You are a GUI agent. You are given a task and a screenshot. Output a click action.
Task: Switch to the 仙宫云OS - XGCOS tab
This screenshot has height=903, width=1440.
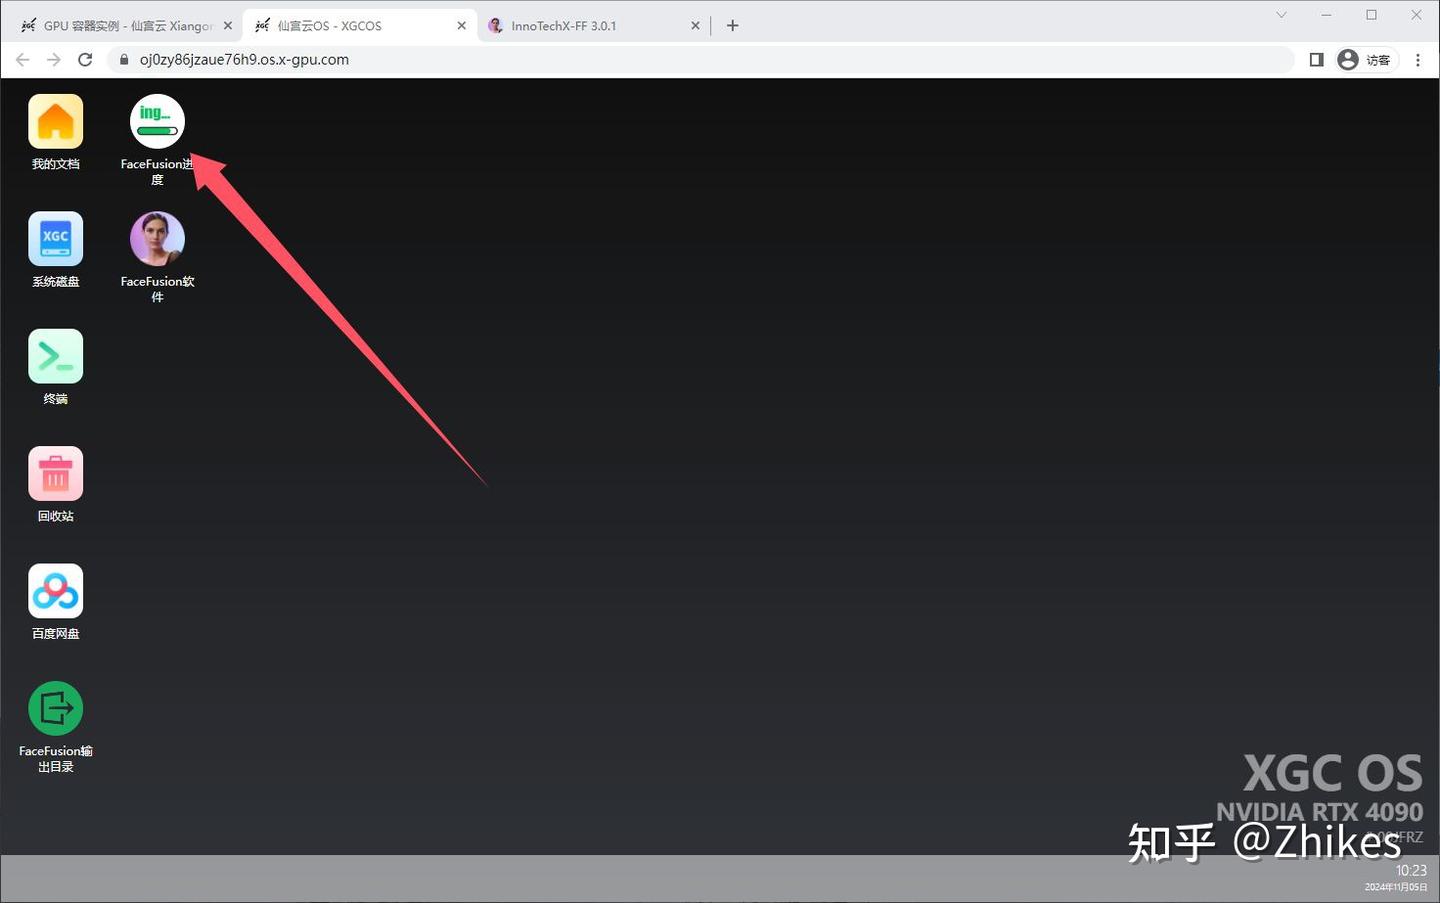[x=359, y=26]
